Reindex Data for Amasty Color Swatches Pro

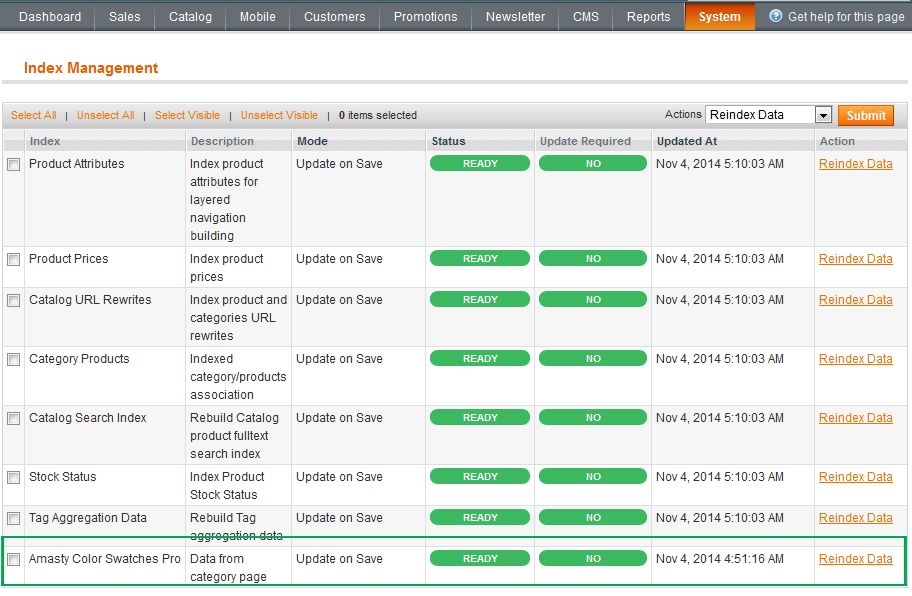(x=855, y=559)
